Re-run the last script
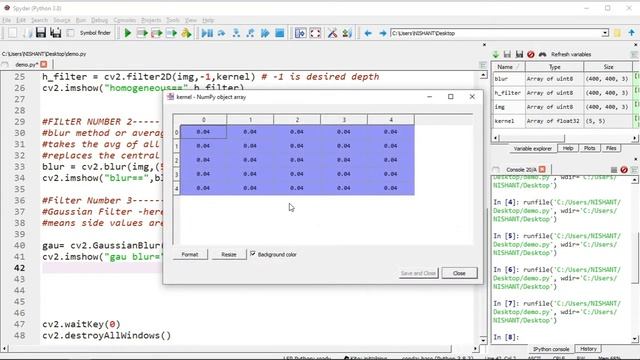This screenshot has height=360, width=640. pos(186,33)
